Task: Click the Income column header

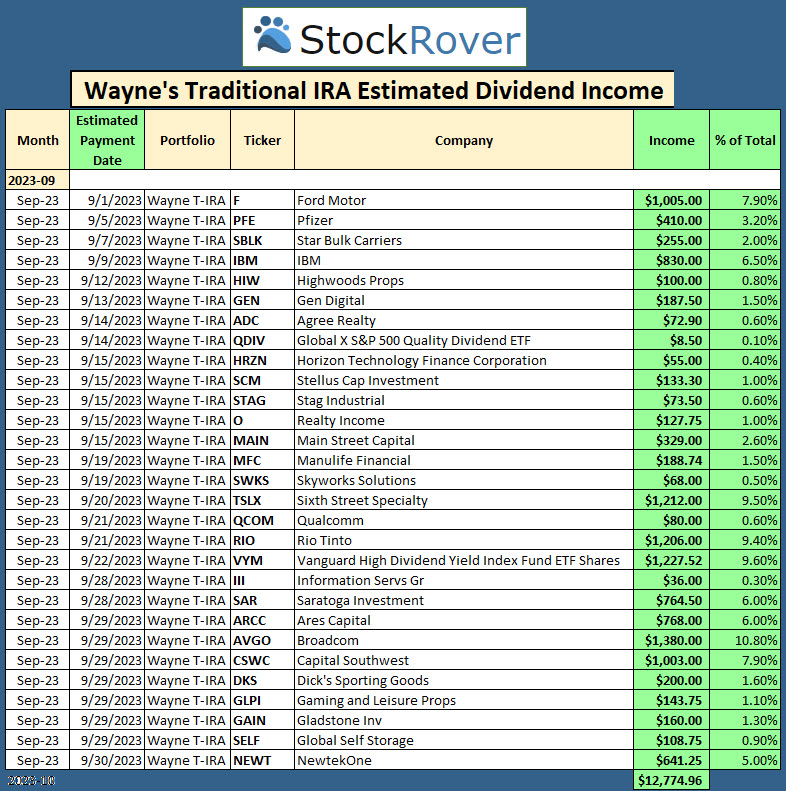Action: pyautogui.click(x=671, y=140)
